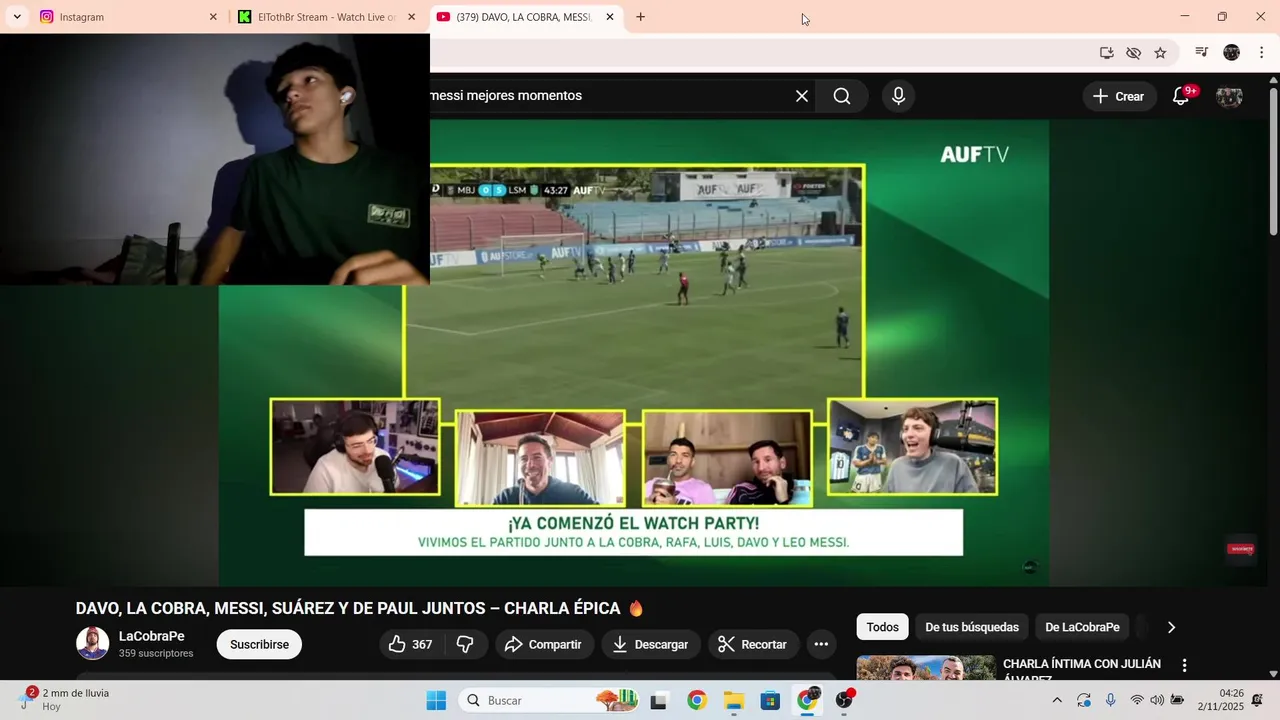1280x720 pixels.
Task: Open the Charla íntima con Julián Álvarez thumbnail
Action: point(926,668)
